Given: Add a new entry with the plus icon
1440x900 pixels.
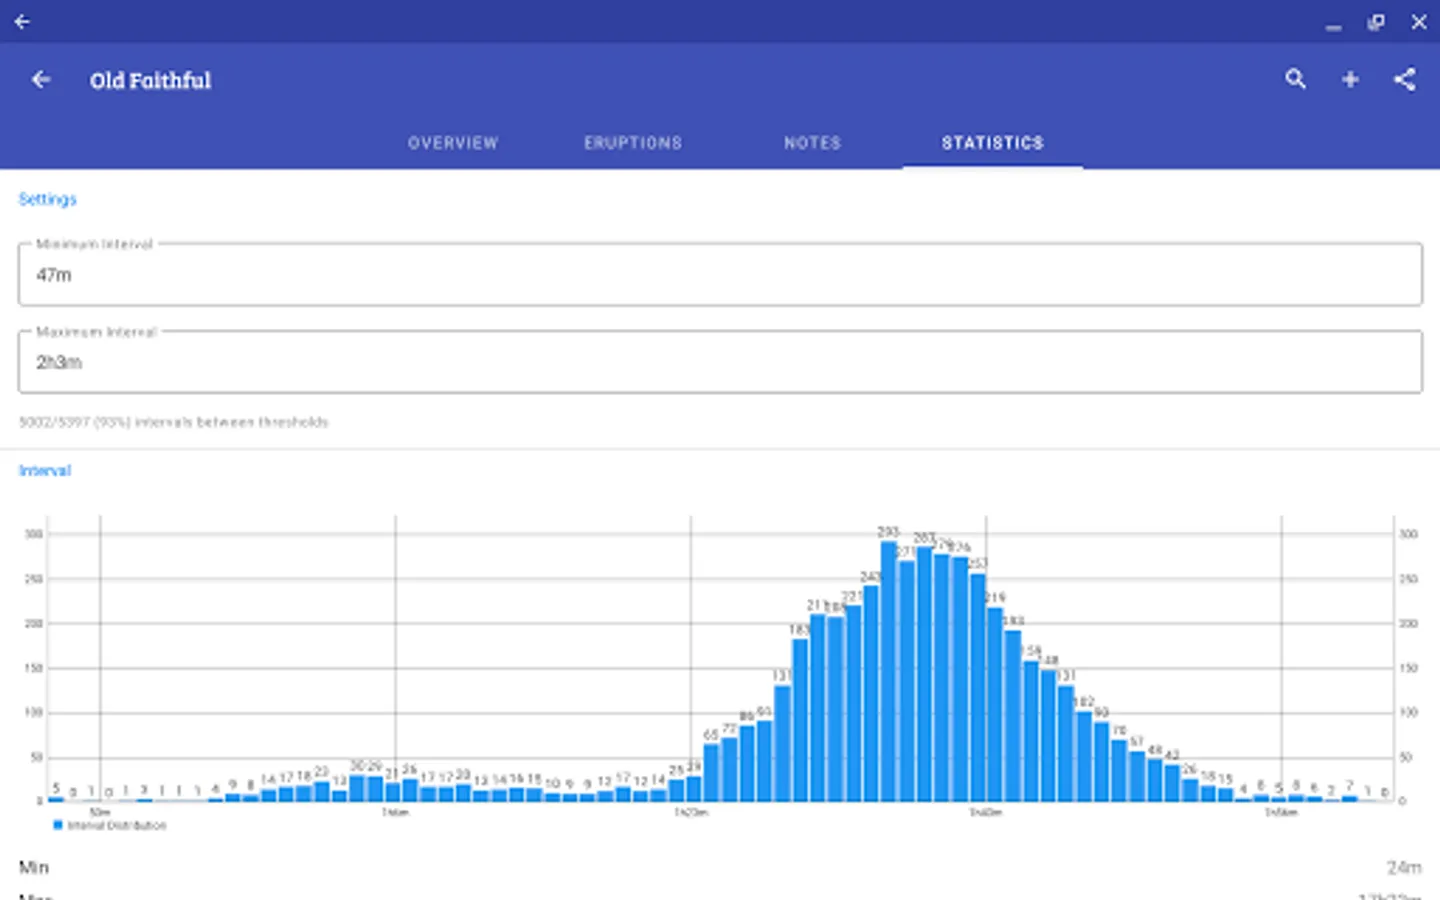Looking at the screenshot, I should 1350,80.
